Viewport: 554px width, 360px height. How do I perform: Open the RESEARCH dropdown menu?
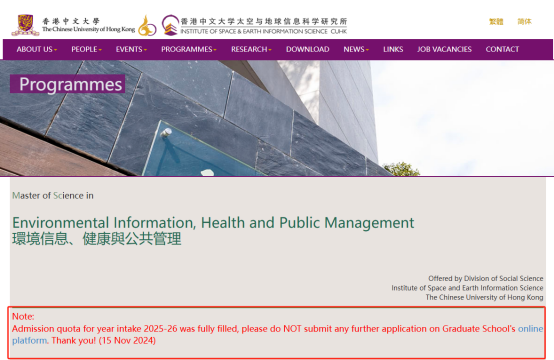251,49
